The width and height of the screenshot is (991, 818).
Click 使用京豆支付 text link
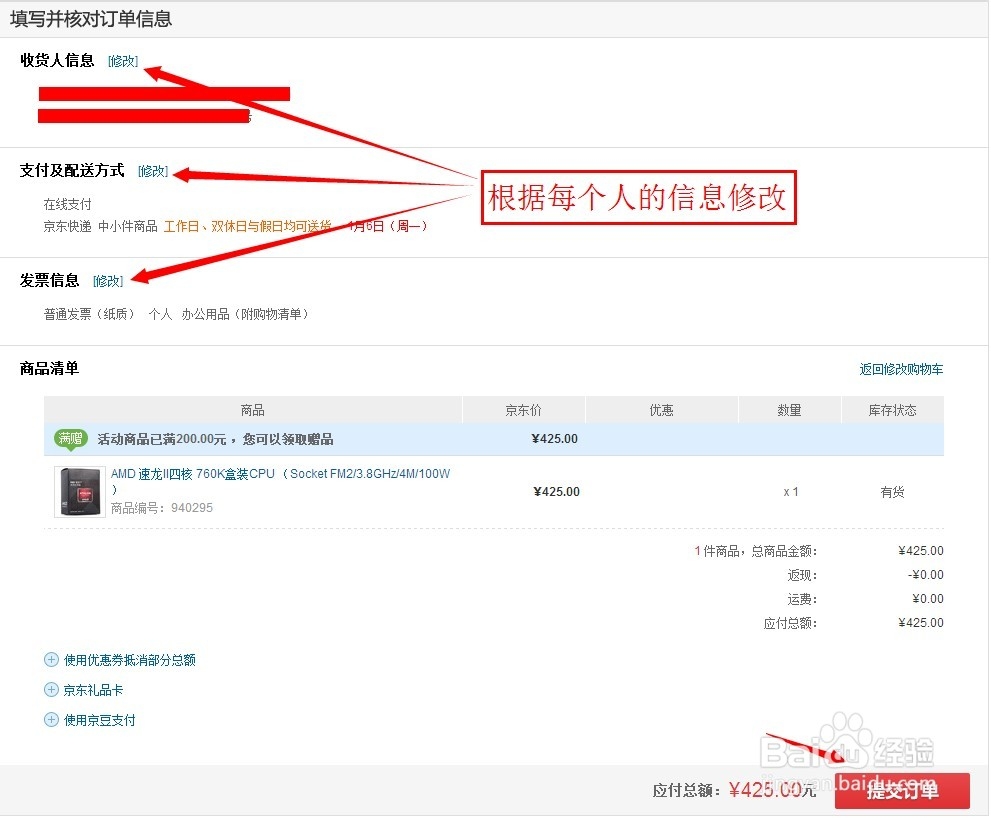[100, 720]
